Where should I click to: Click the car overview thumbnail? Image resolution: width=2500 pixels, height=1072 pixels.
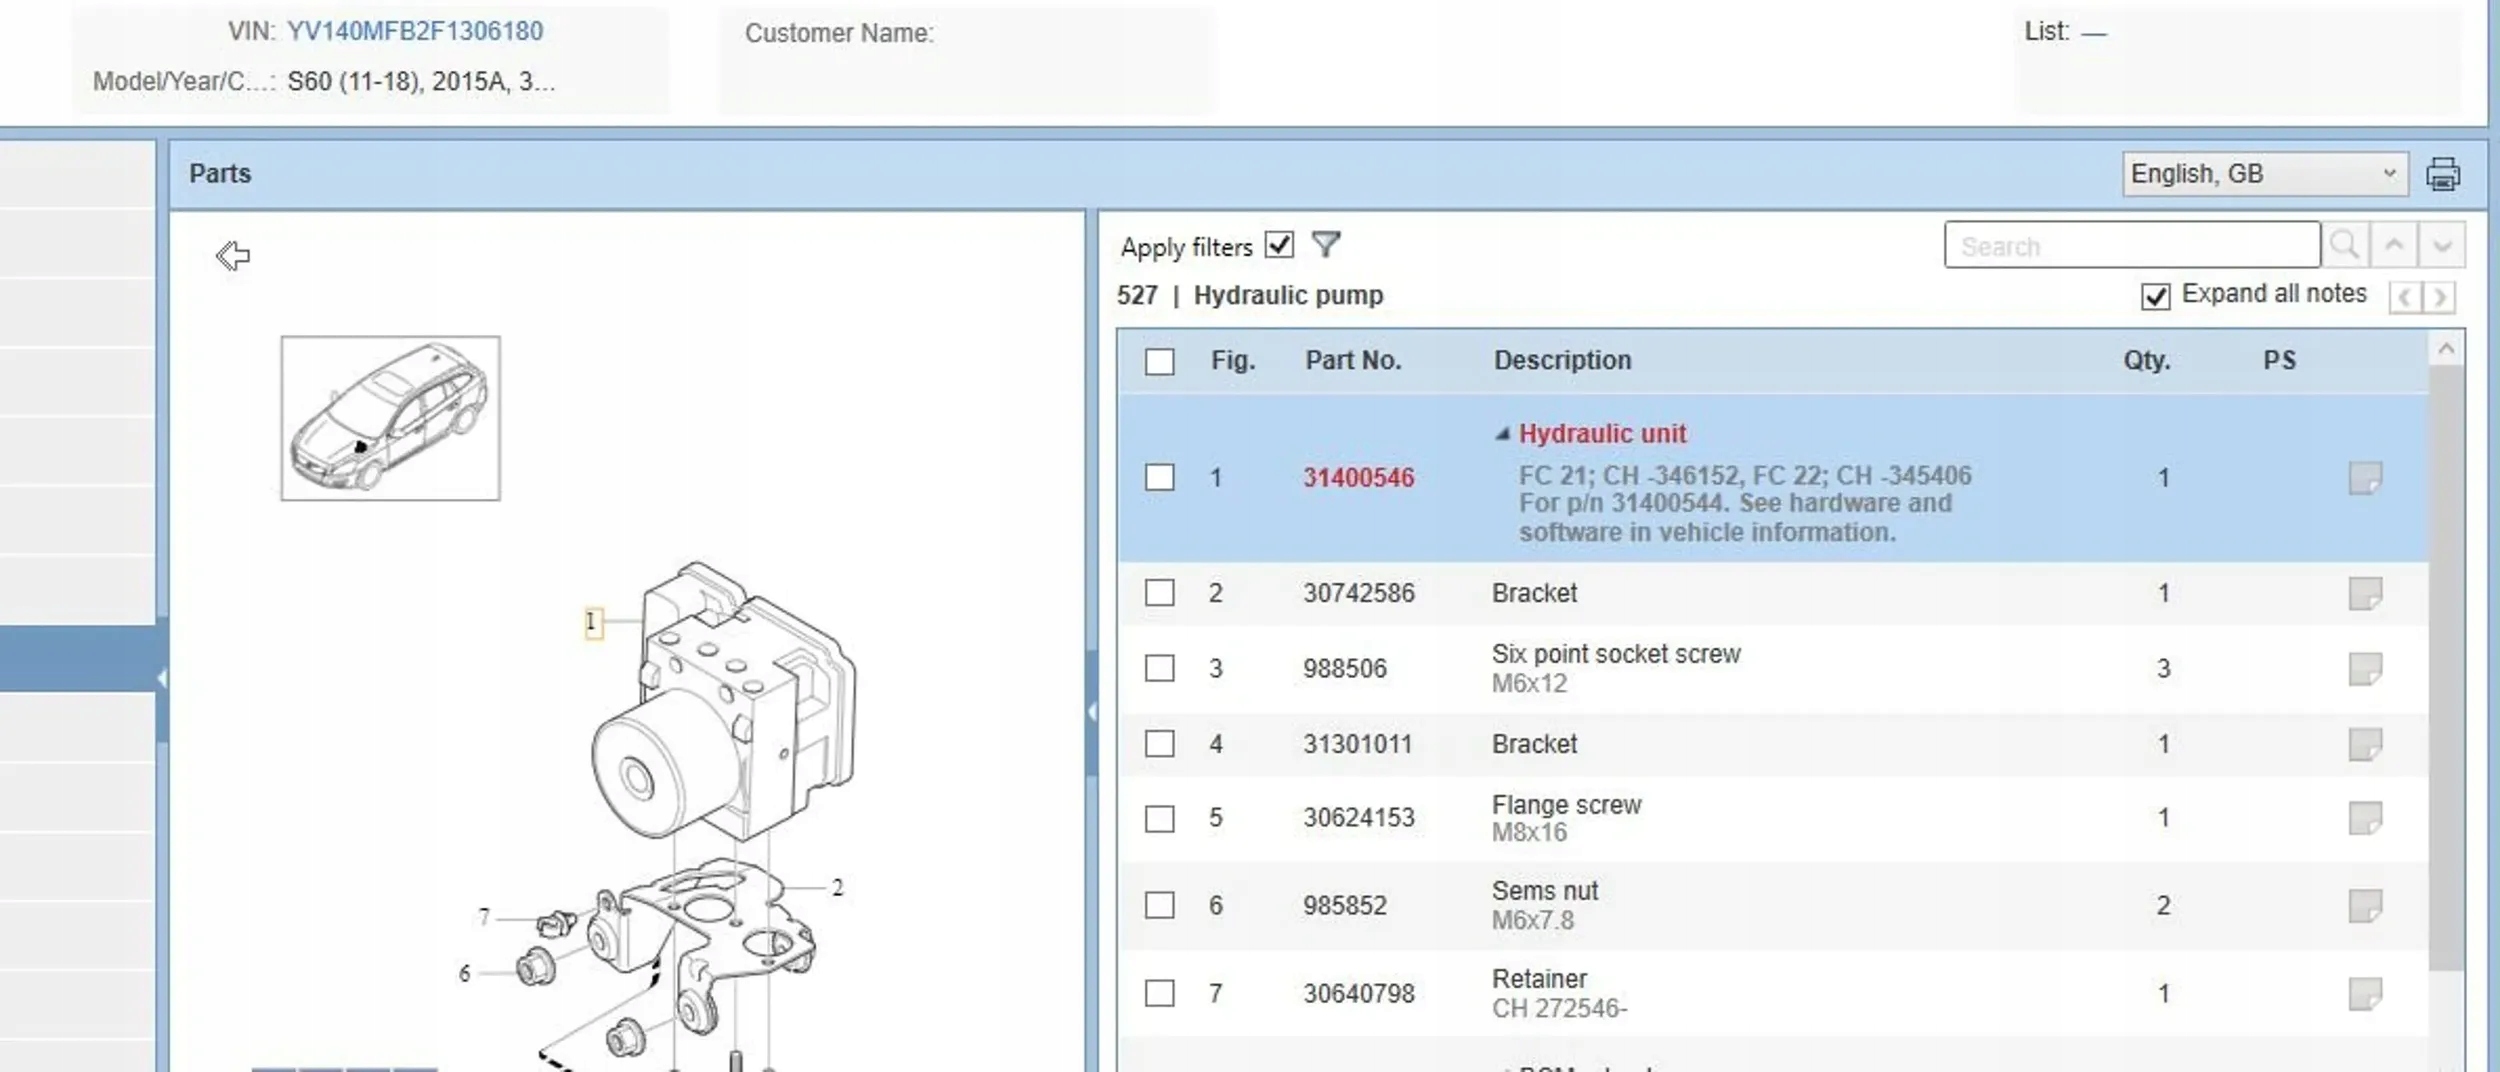point(390,418)
